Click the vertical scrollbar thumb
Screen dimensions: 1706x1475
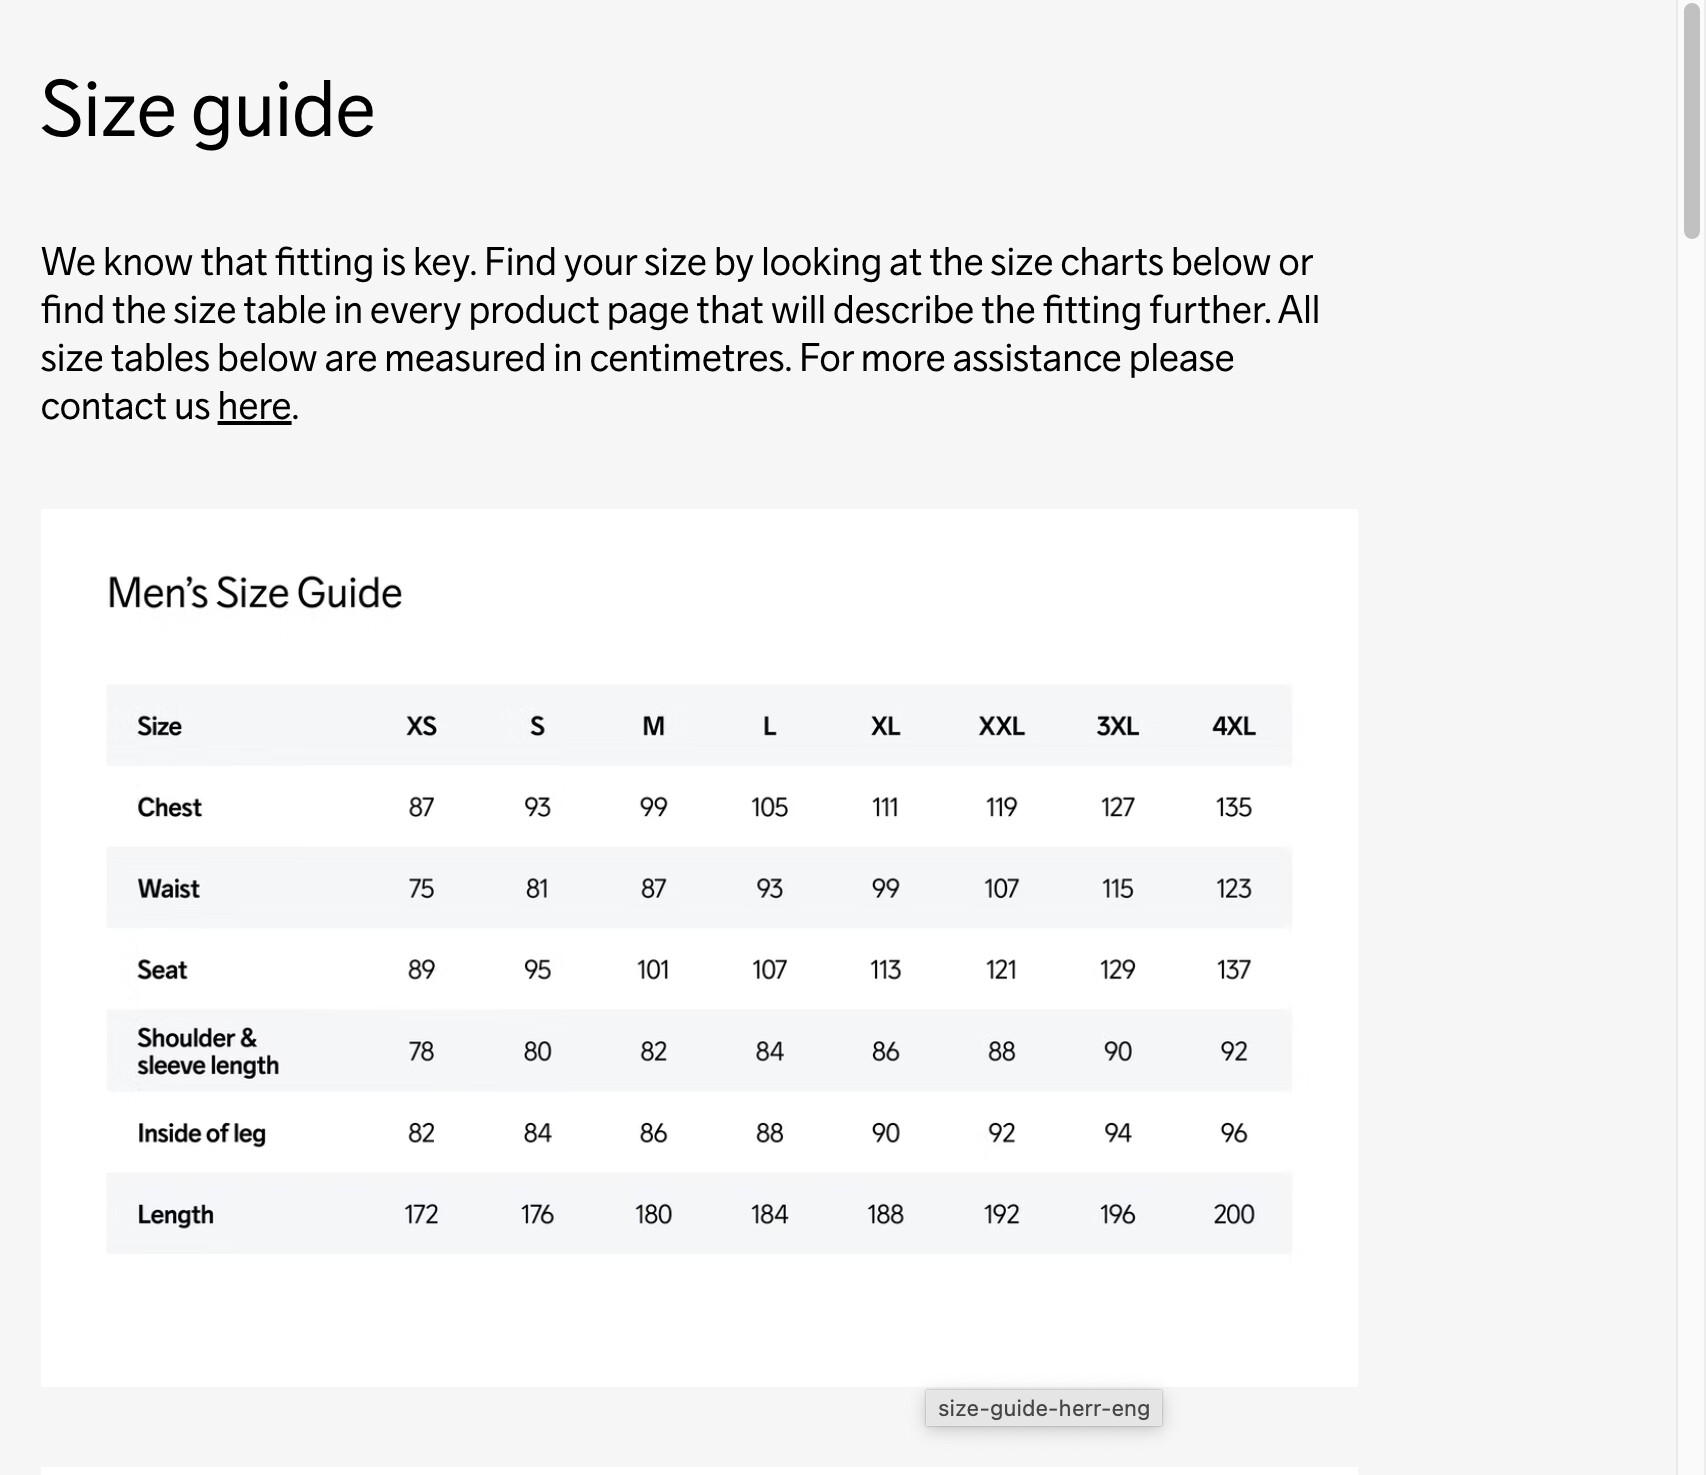pyautogui.click(x=1691, y=120)
